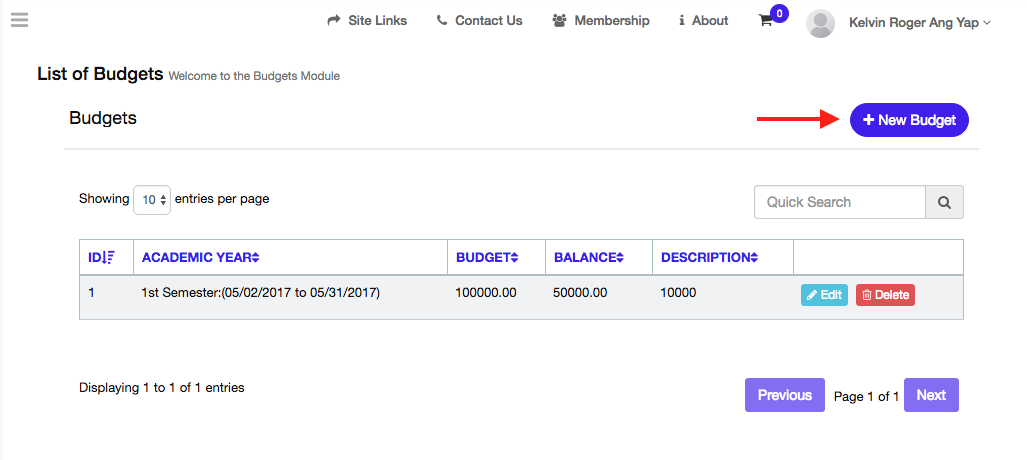Open entries per page dropdown

pos(152,199)
